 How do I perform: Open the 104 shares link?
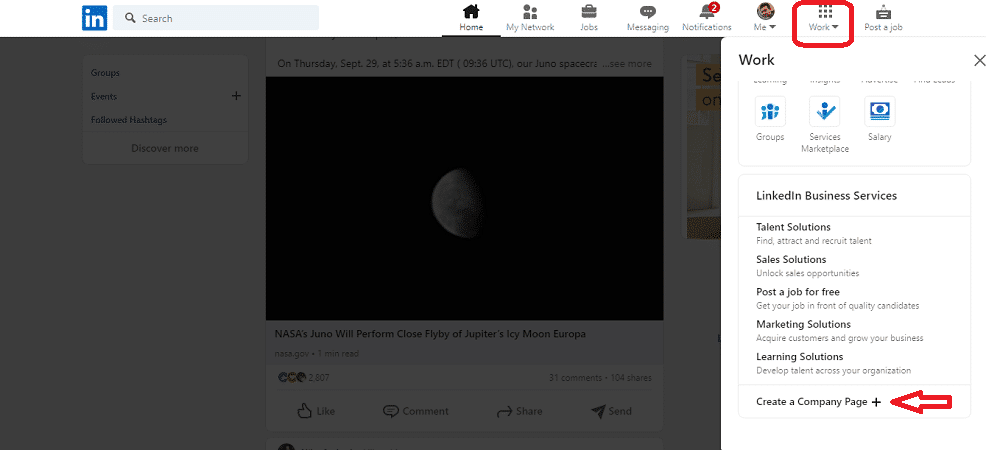pos(630,378)
